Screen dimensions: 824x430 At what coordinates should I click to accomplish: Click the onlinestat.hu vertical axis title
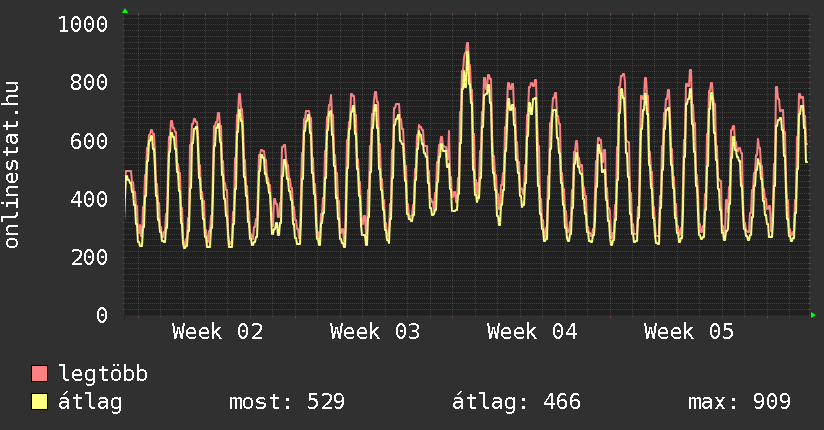(x=13, y=166)
